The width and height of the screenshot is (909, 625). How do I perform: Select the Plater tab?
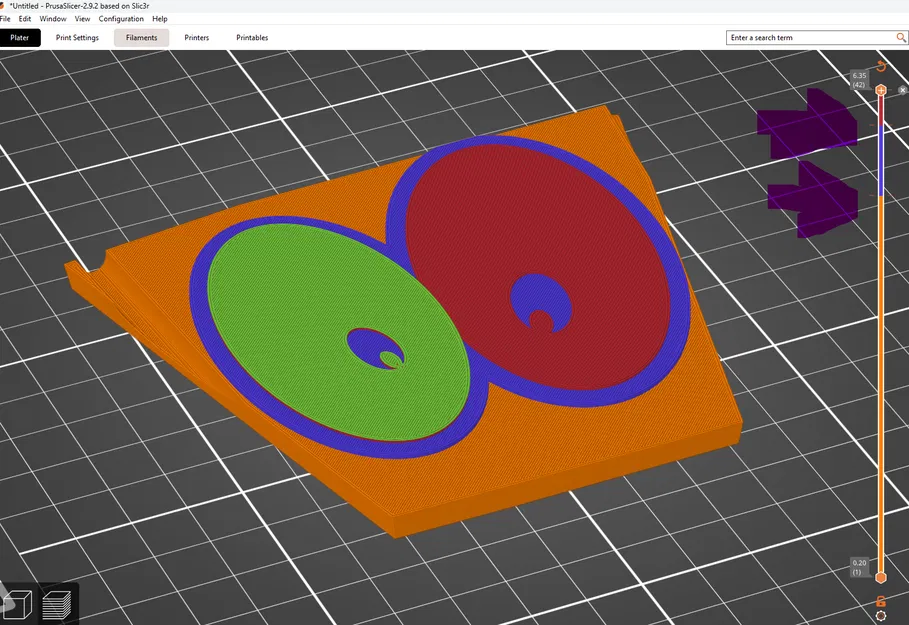pyautogui.click(x=20, y=37)
